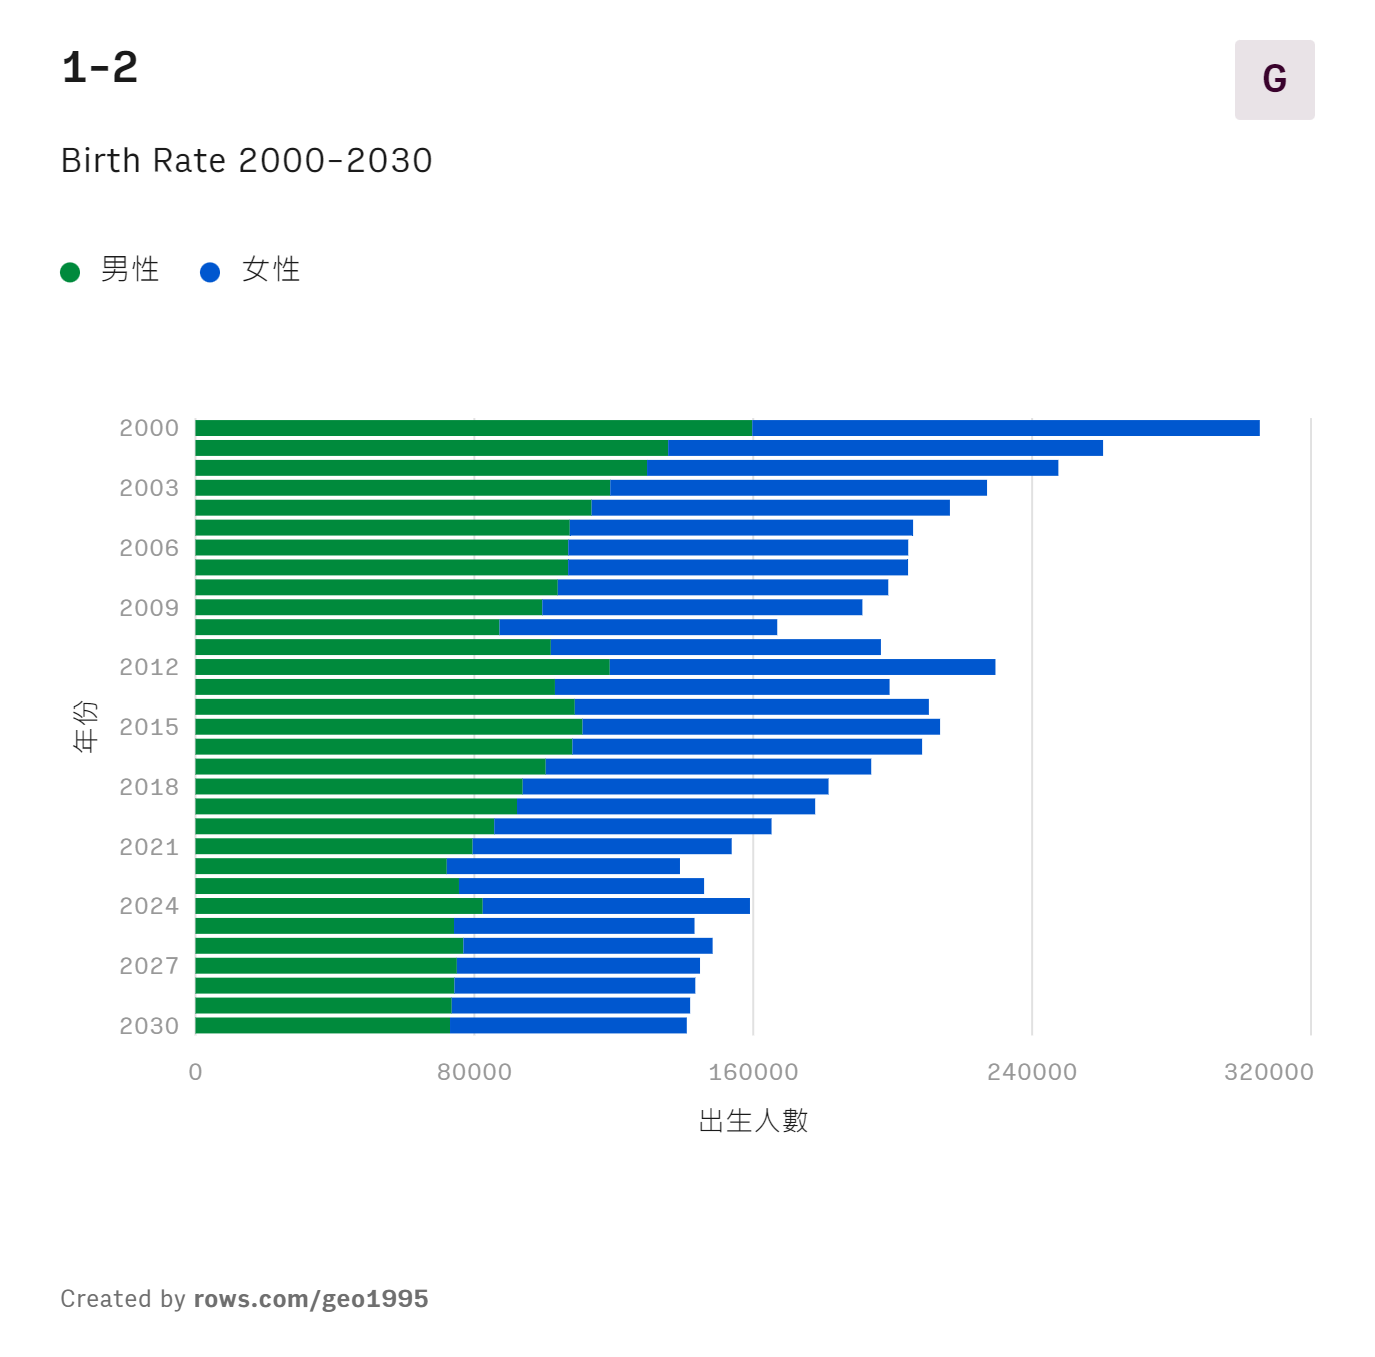
Task: Click the 出生人數 x-axis title
Action: 753,1121
